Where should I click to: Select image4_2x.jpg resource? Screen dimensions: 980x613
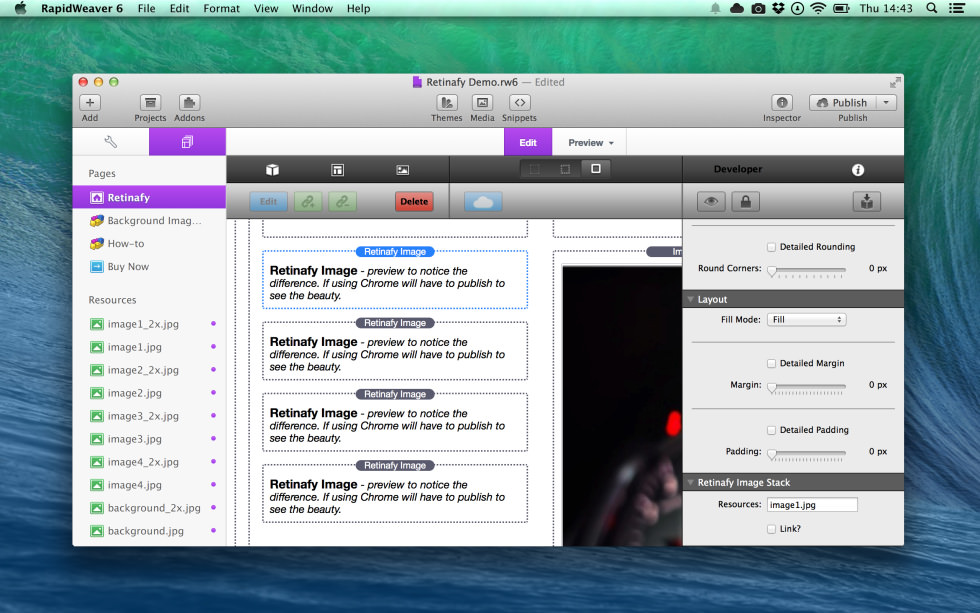click(149, 462)
